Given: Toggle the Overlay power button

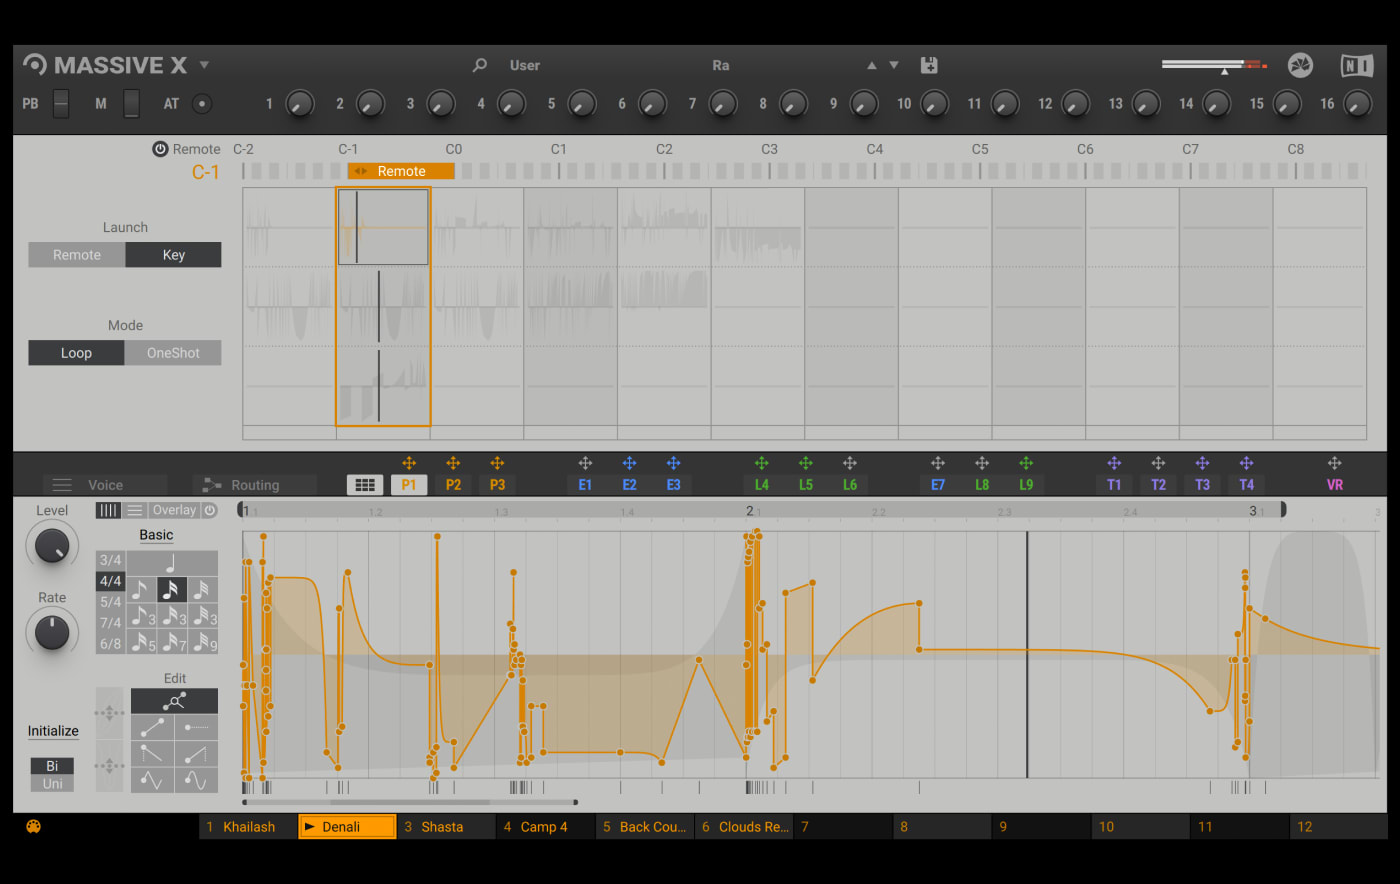Looking at the screenshot, I should pyautogui.click(x=209, y=510).
